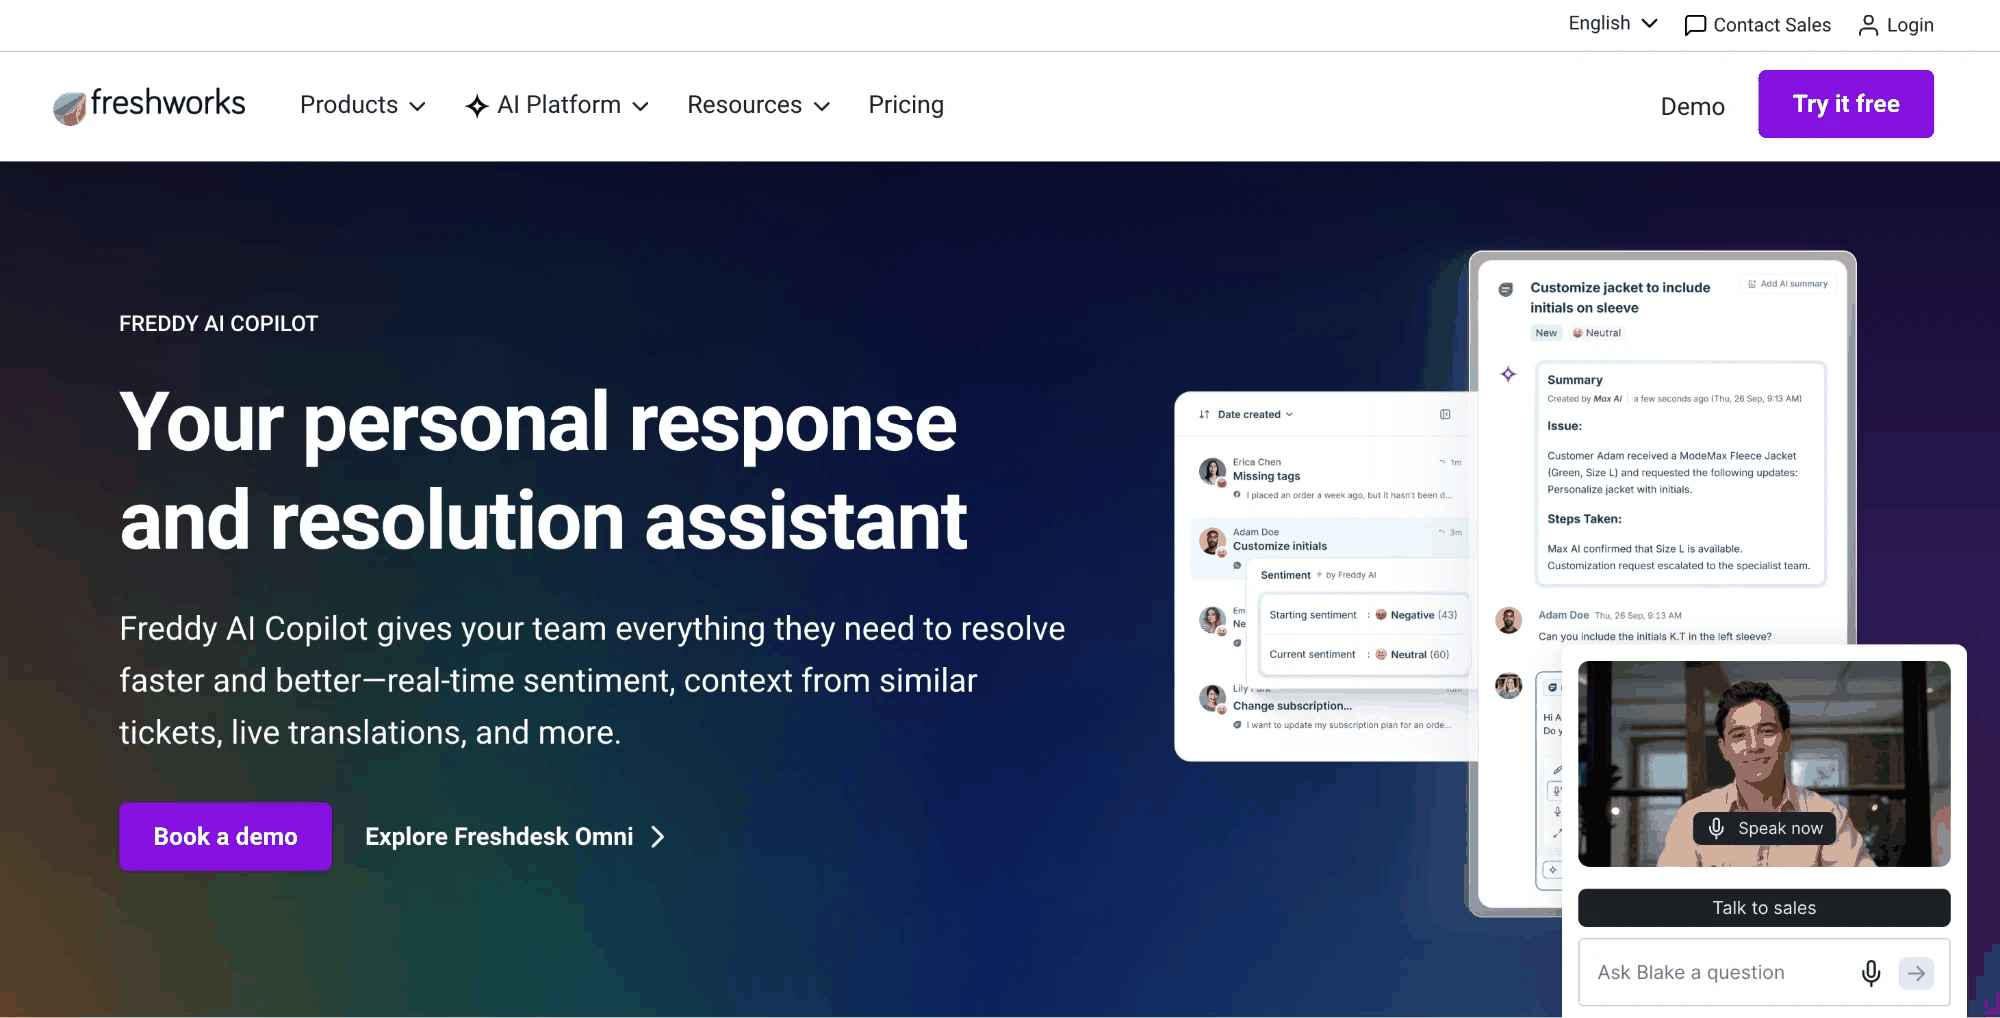Click the Login link

click(1896, 25)
